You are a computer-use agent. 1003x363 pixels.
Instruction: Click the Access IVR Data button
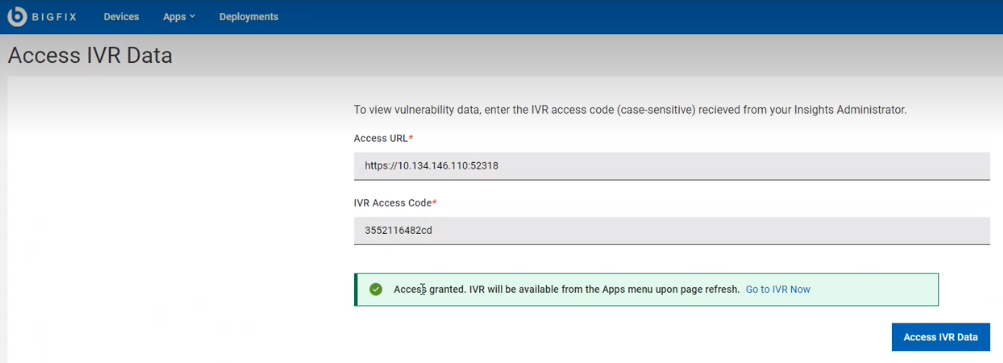(x=940, y=337)
